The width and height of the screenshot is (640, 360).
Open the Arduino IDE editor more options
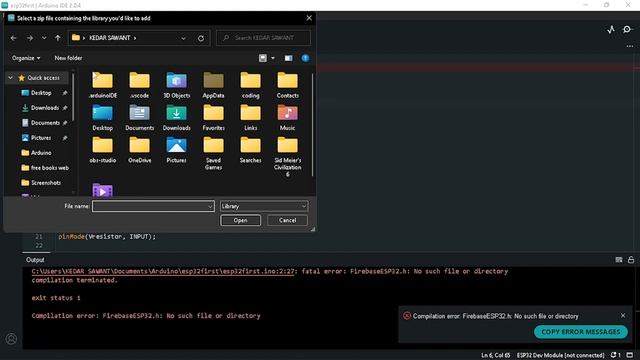click(x=629, y=46)
